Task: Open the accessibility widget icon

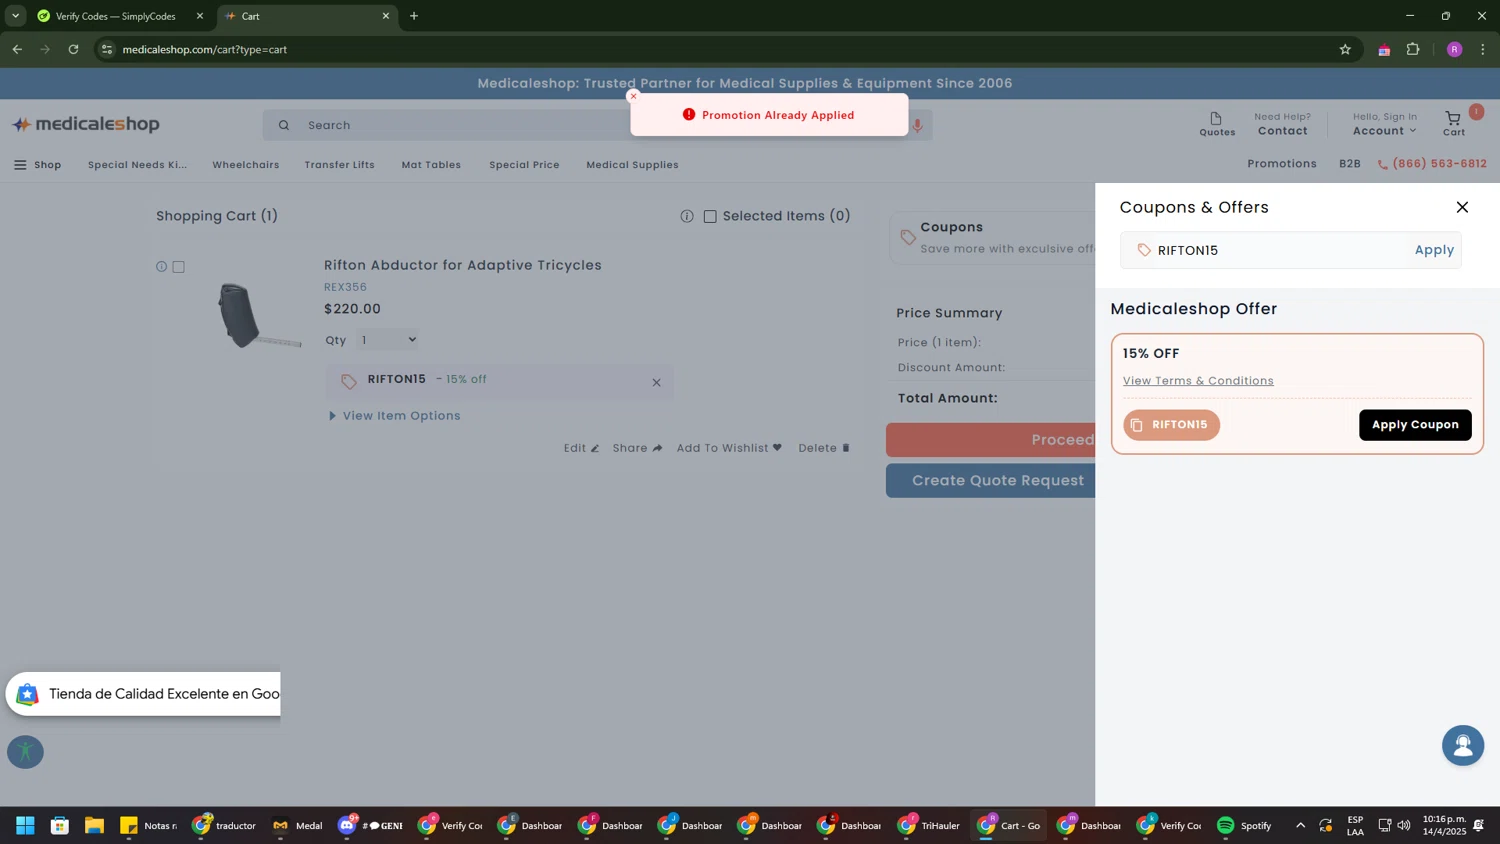Action: click(x=25, y=752)
